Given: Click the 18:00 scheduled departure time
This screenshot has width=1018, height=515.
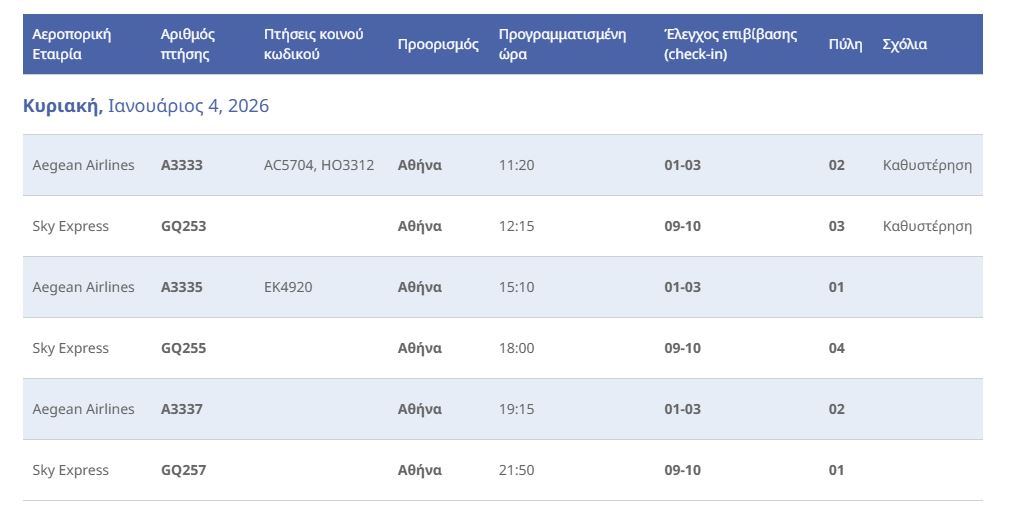Looking at the screenshot, I should click(516, 348).
